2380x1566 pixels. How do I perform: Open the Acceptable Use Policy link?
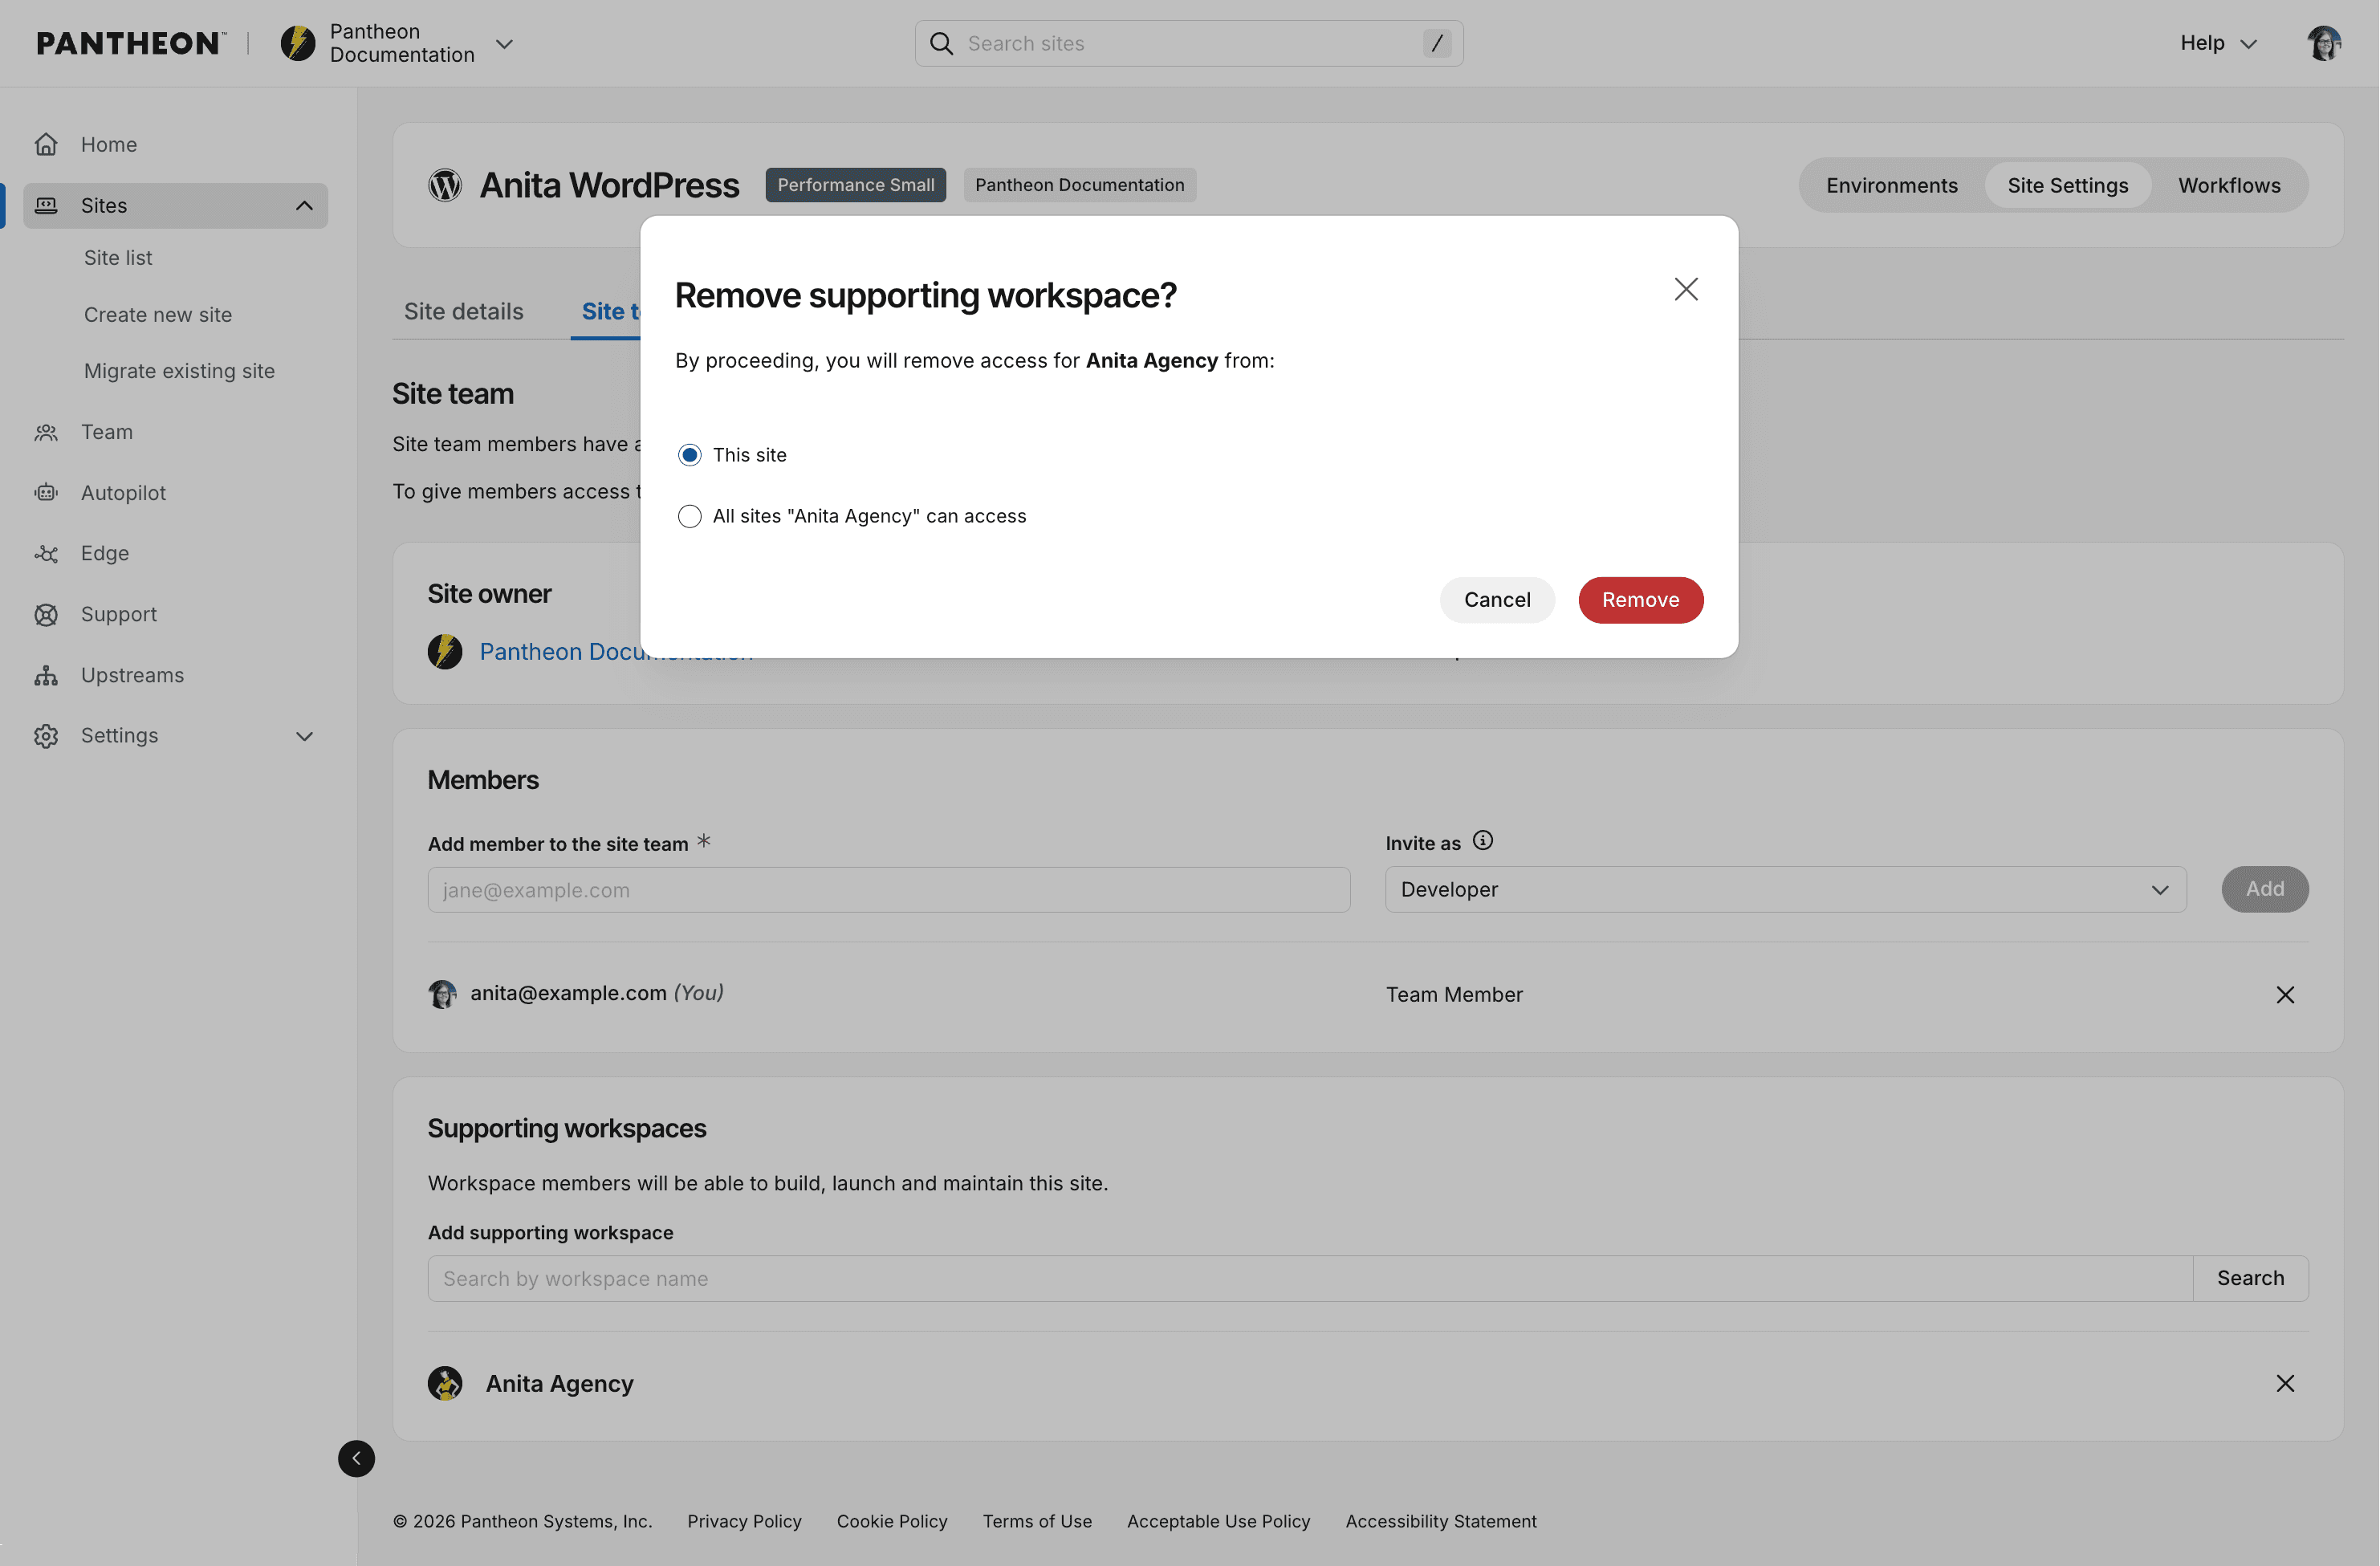coord(1218,1520)
